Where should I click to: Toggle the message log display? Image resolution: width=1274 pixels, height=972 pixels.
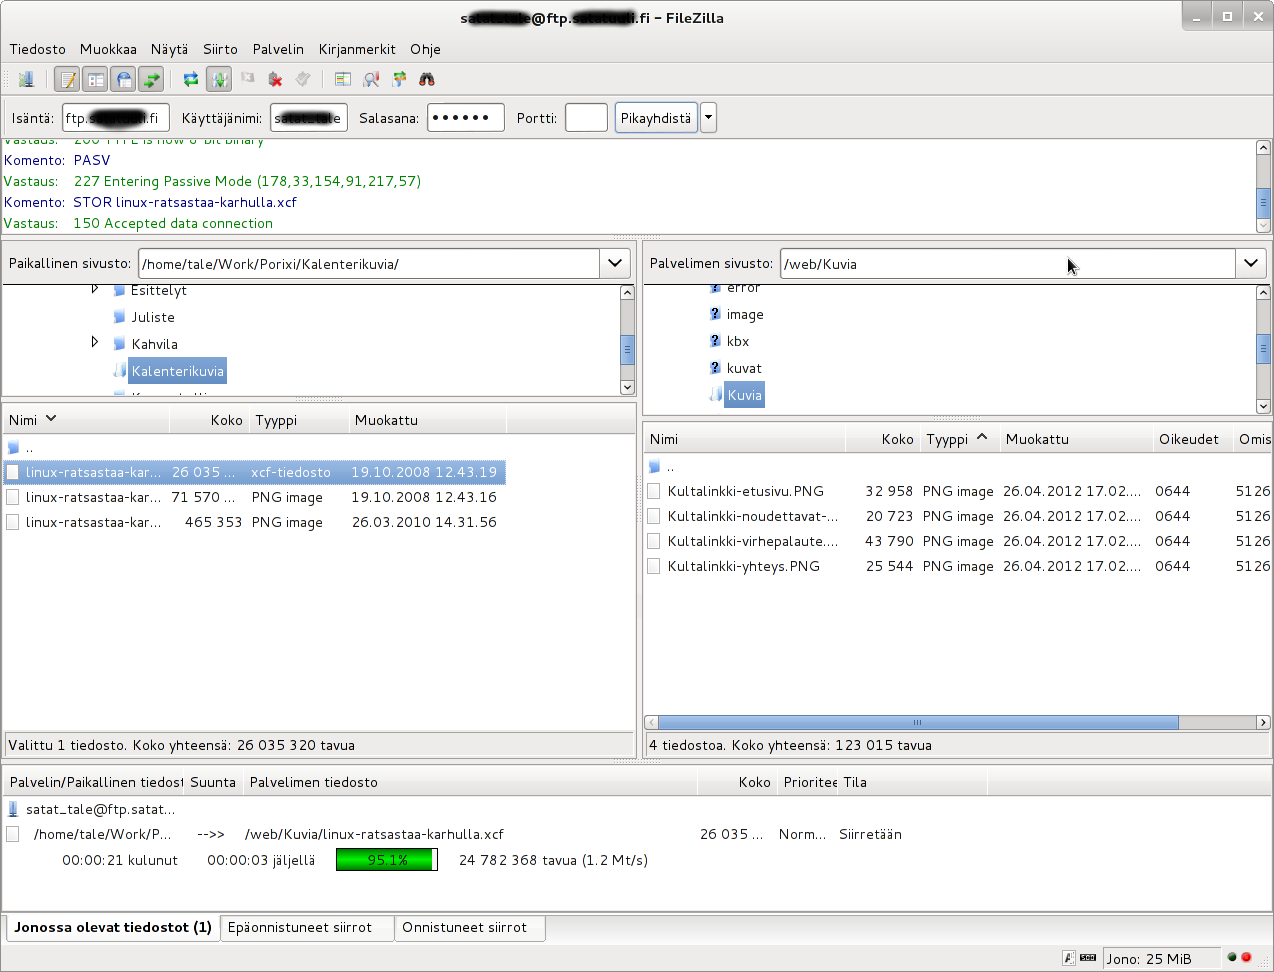(x=67, y=79)
